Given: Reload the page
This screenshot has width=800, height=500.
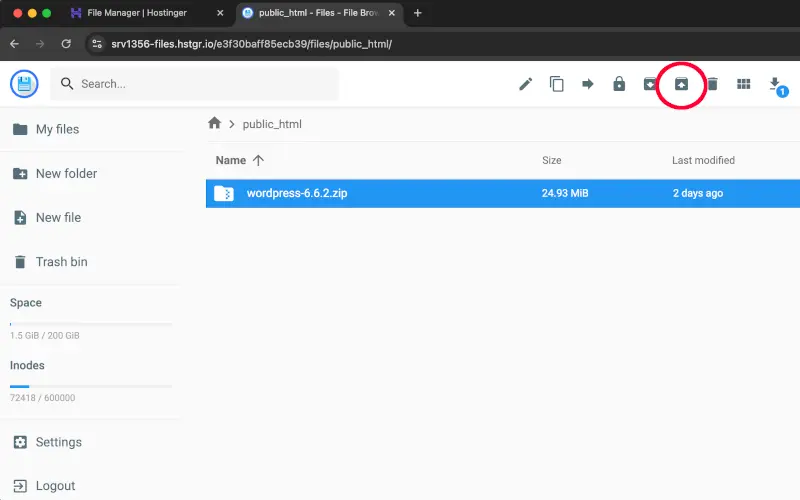Looking at the screenshot, I should click(66, 44).
